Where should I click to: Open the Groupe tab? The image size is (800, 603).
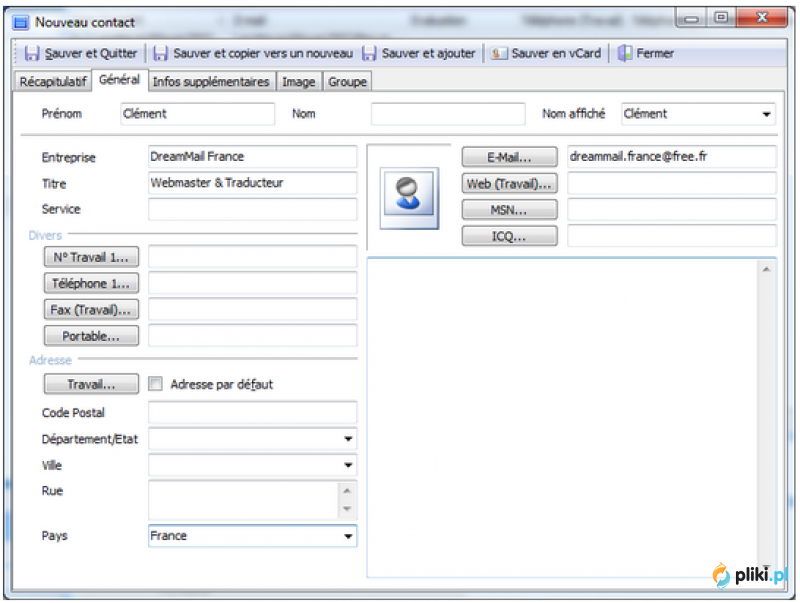click(x=347, y=82)
